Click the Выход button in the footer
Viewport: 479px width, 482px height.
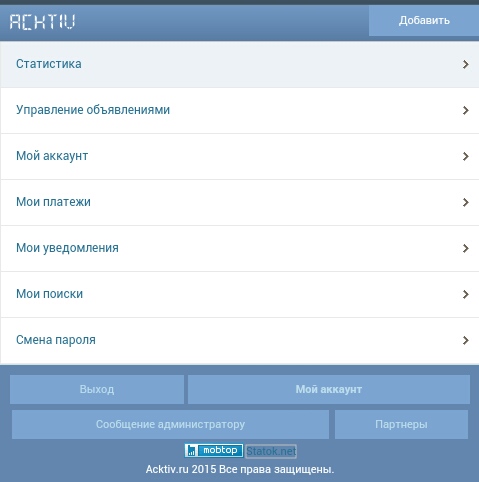[x=97, y=389]
